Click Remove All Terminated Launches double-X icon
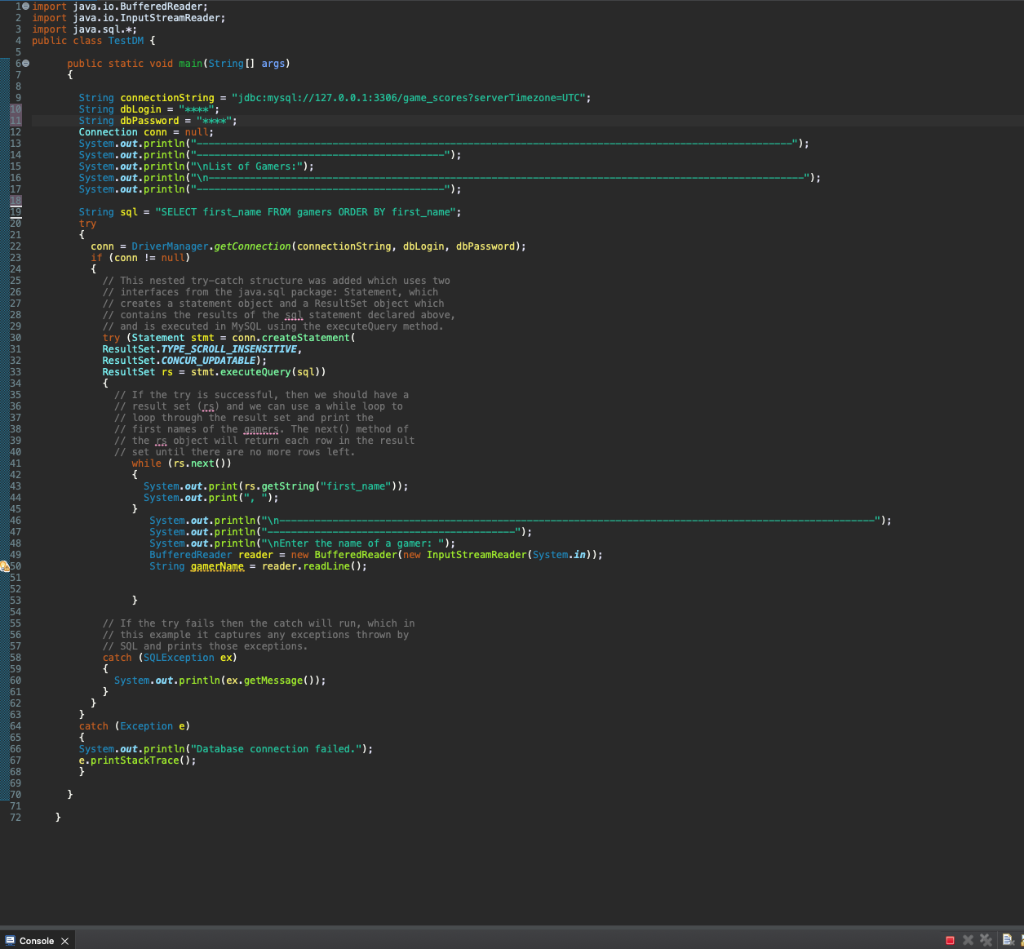The width and height of the screenshot is (1024, 949). click(x=986, y=941)
